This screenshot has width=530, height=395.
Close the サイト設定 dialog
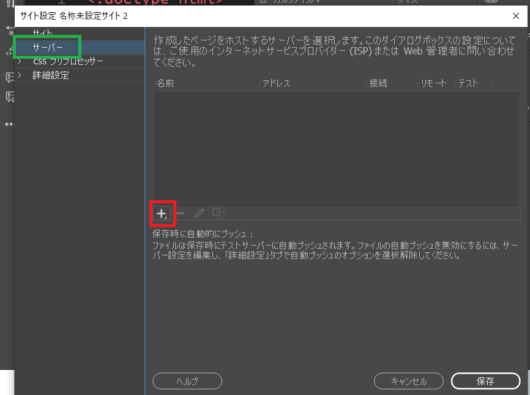coord(516,16)
